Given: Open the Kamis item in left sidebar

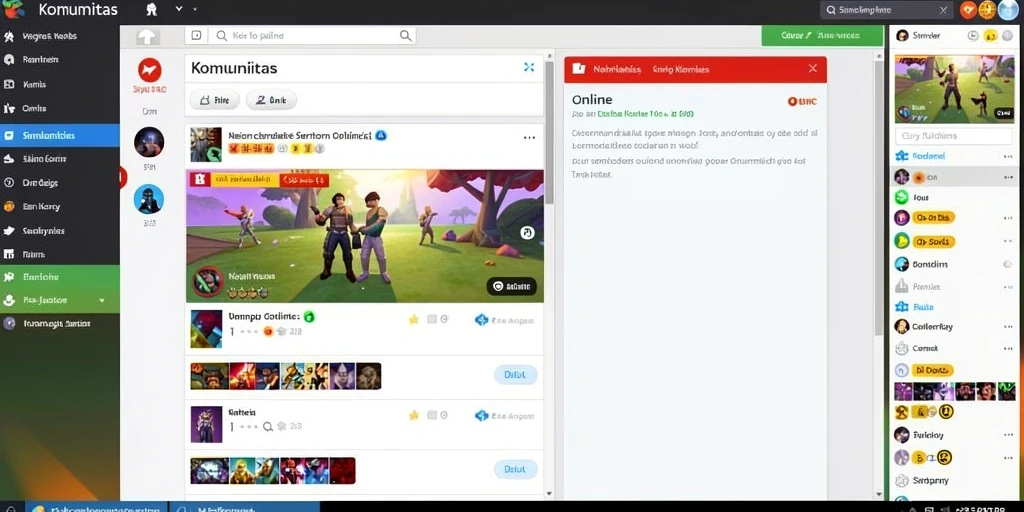Looking at the screenshot, I should pos(59,84).
